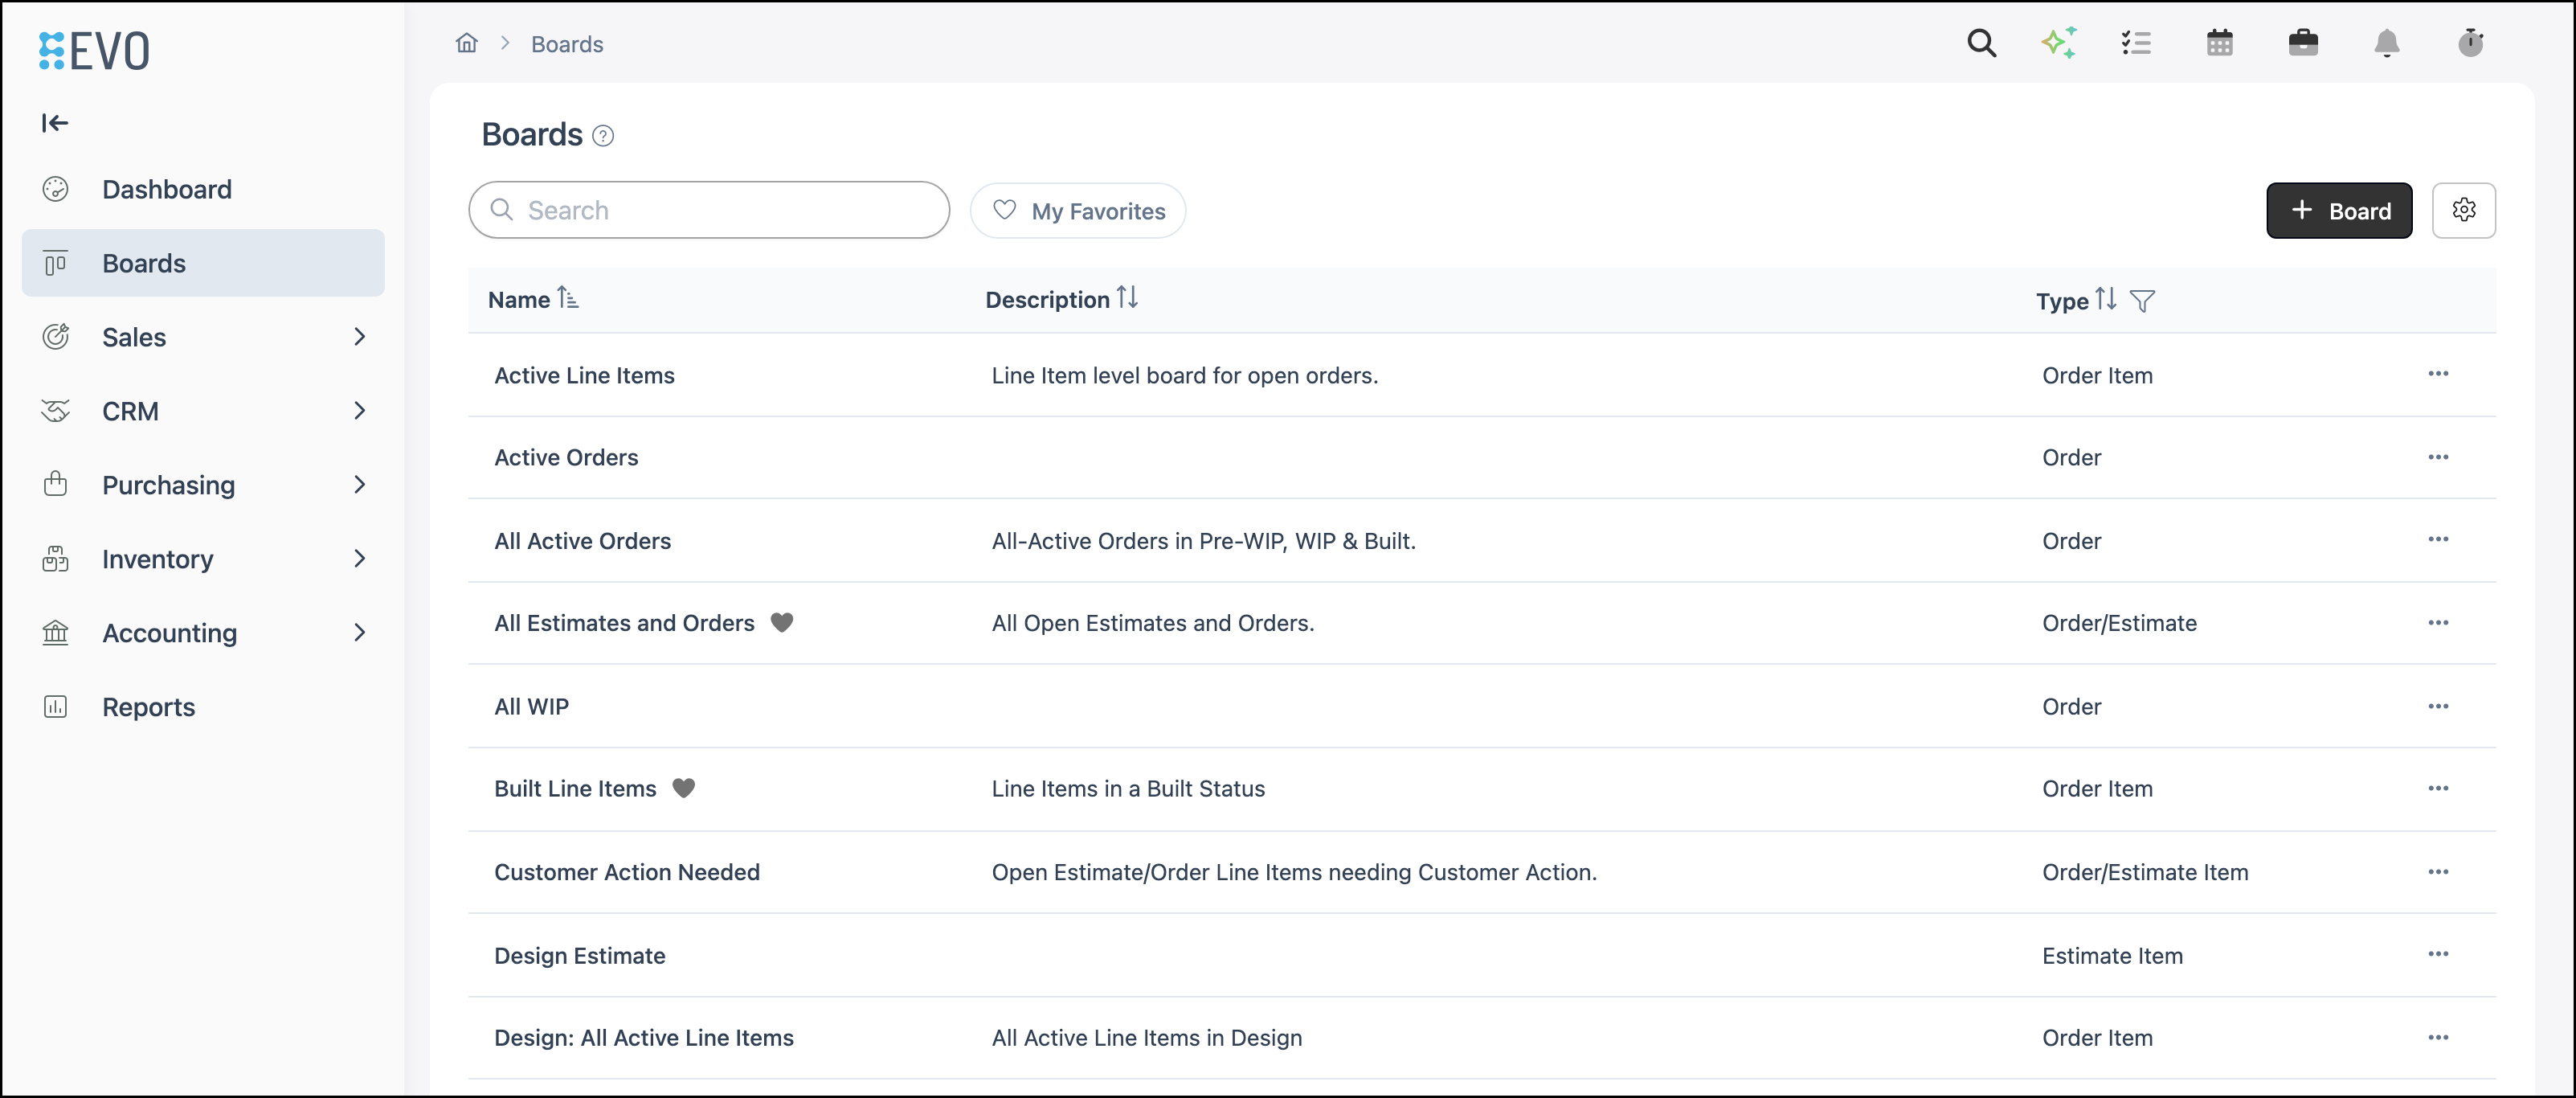Unfavorite All Estimates and Orders heart
2576x1098 pixels.
pyautogui.click(x=781, y=623)
